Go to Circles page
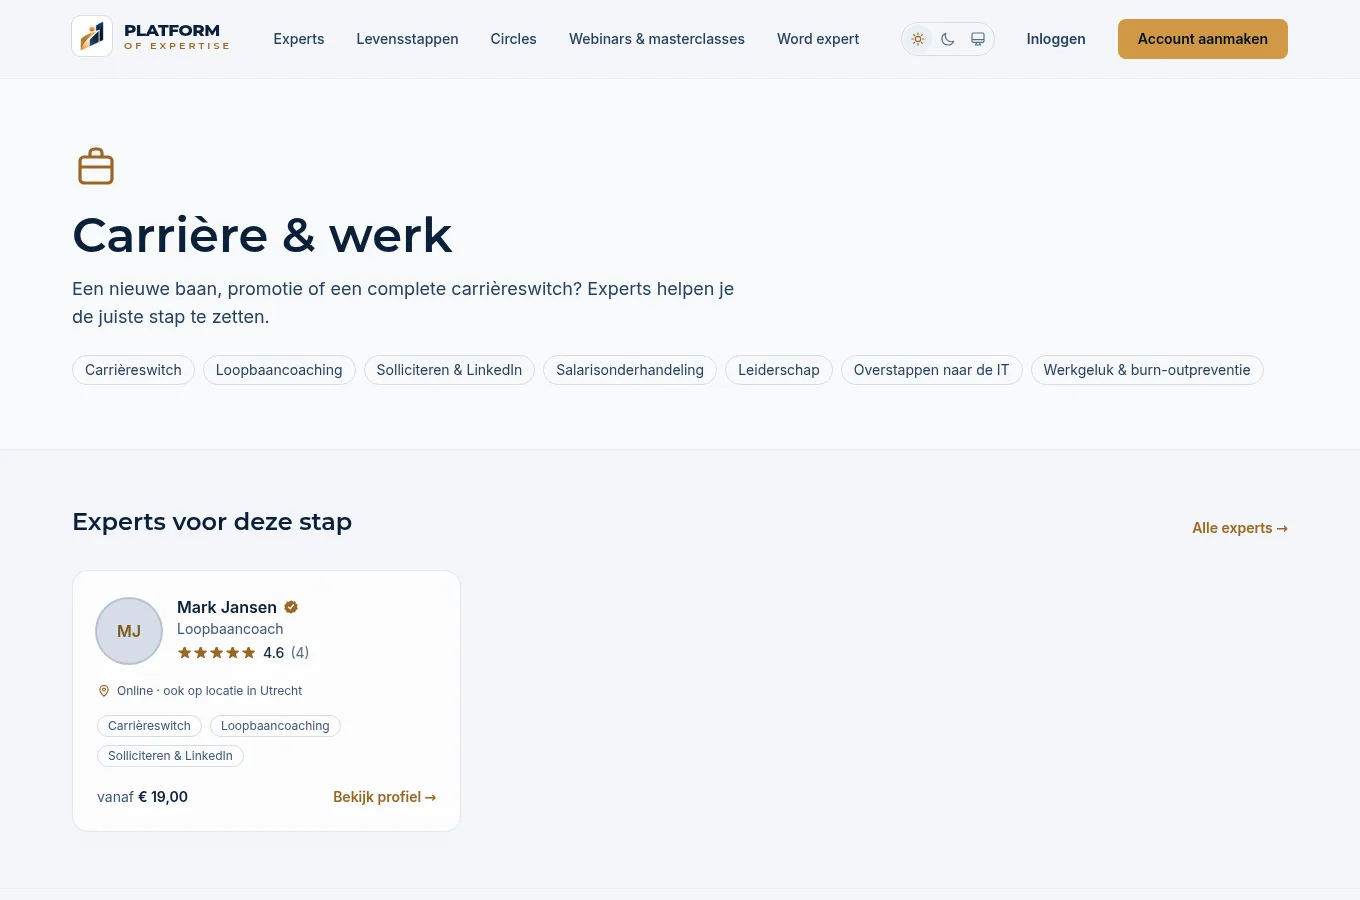This screenshot has height=900, width=1360. [513, 39]
